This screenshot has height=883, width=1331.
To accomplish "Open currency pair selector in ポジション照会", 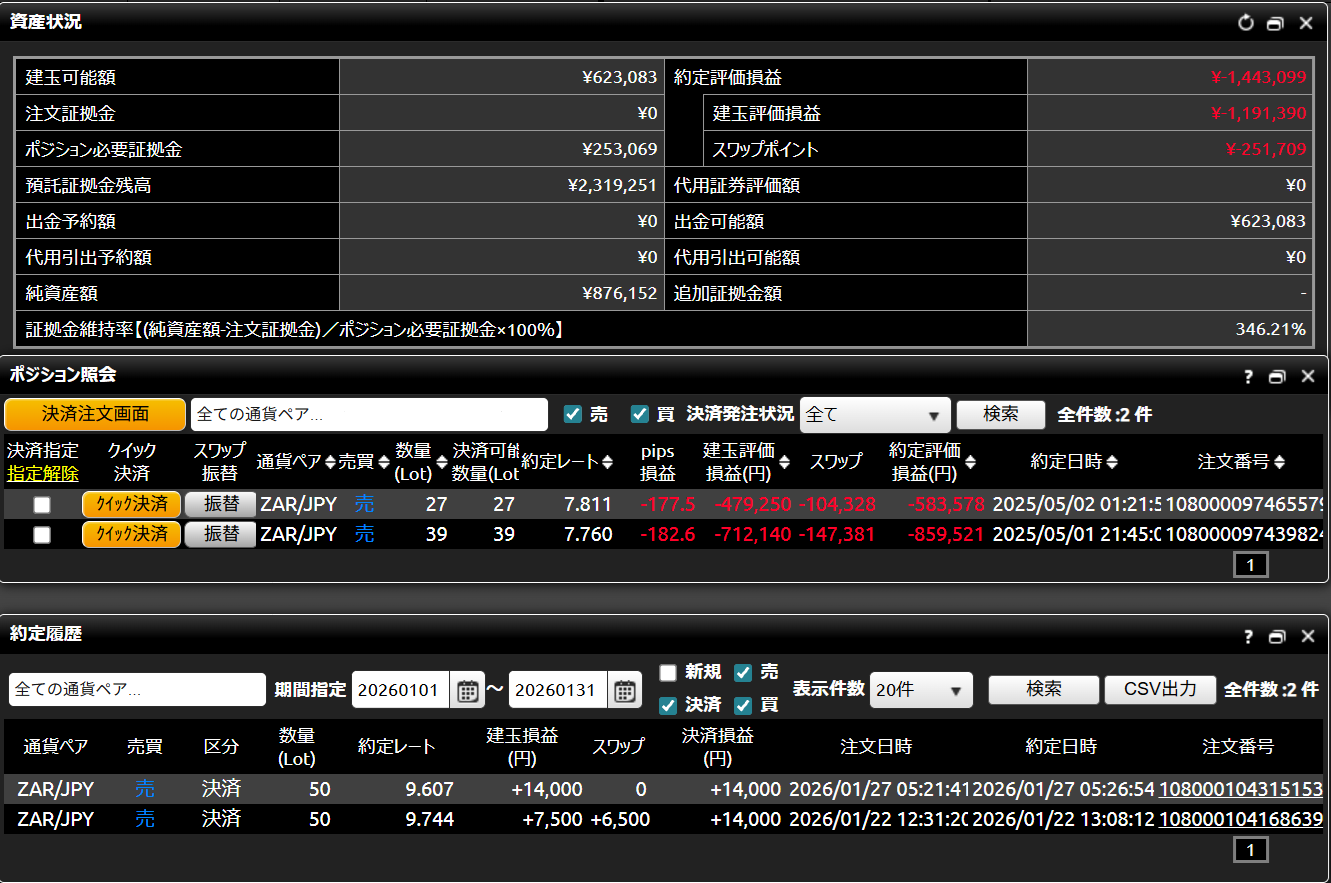I will pos(369,414).
